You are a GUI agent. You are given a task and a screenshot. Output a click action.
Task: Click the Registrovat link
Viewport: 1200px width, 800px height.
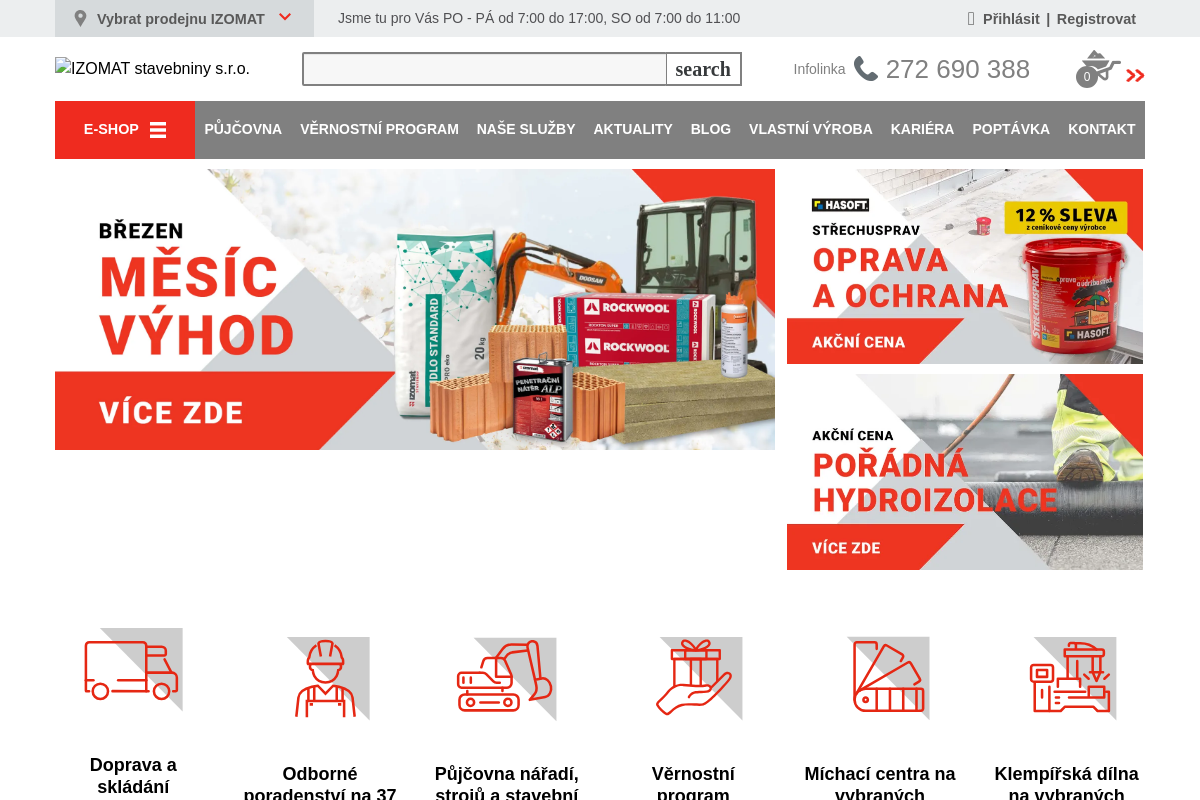[1096, 19]
